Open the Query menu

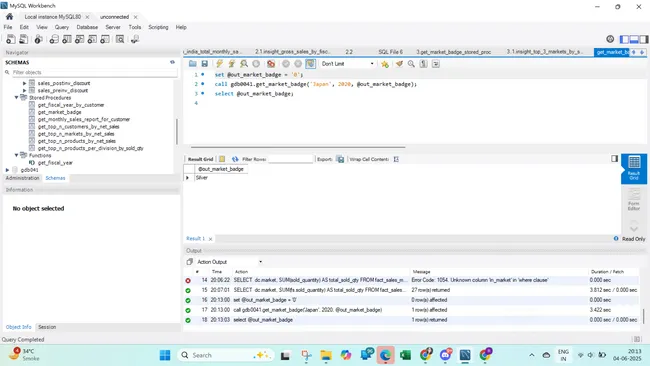62,27
